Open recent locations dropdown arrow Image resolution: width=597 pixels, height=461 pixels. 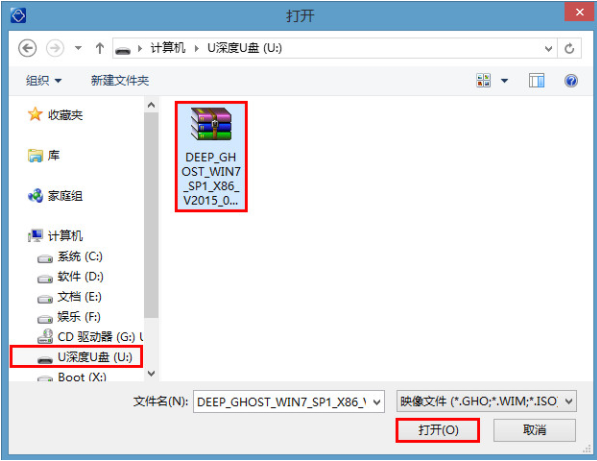click(78, 48)
